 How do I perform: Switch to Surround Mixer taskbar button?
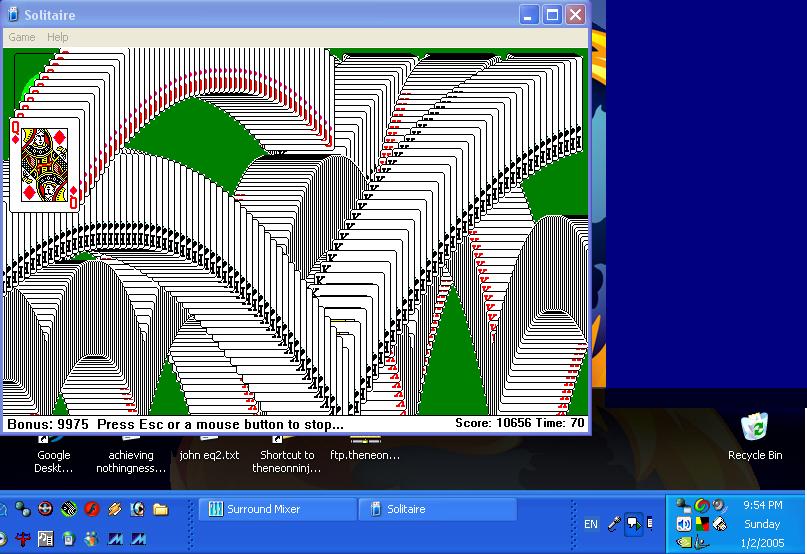tap(277, 509)
